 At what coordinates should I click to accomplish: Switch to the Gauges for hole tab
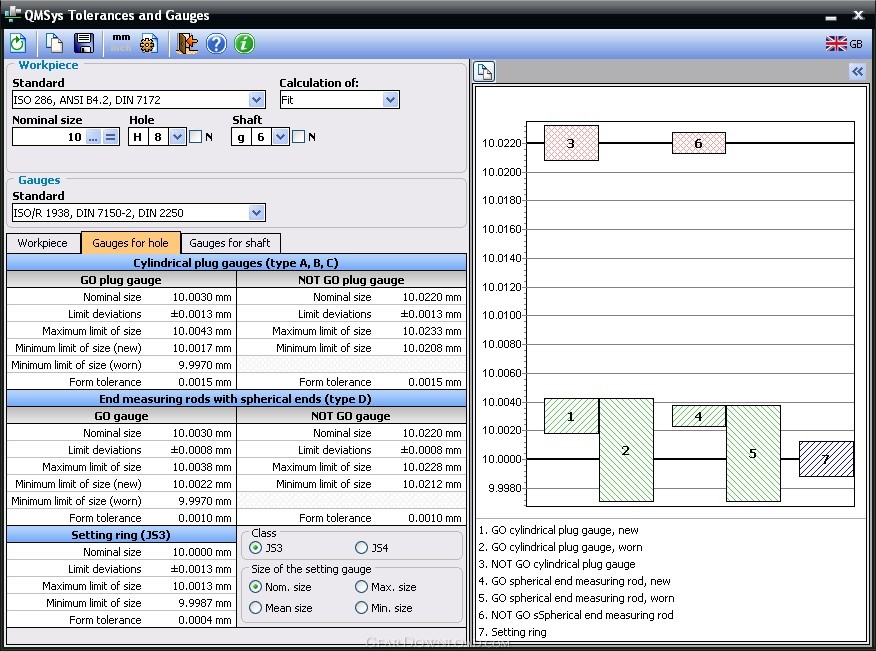coord(130,243)
